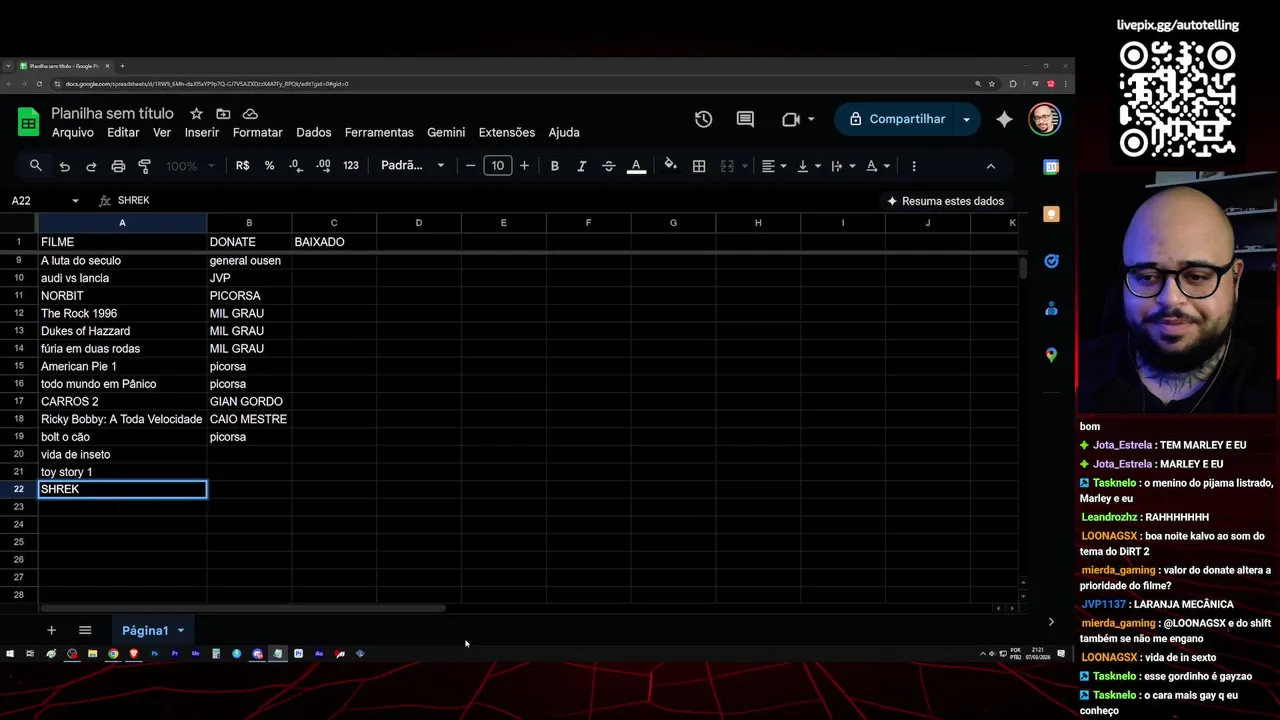This screenshot has height=720, width=1280.
Task: Open the Ferramentas menu
Action: pyautogui.click(x=379, y=132)
